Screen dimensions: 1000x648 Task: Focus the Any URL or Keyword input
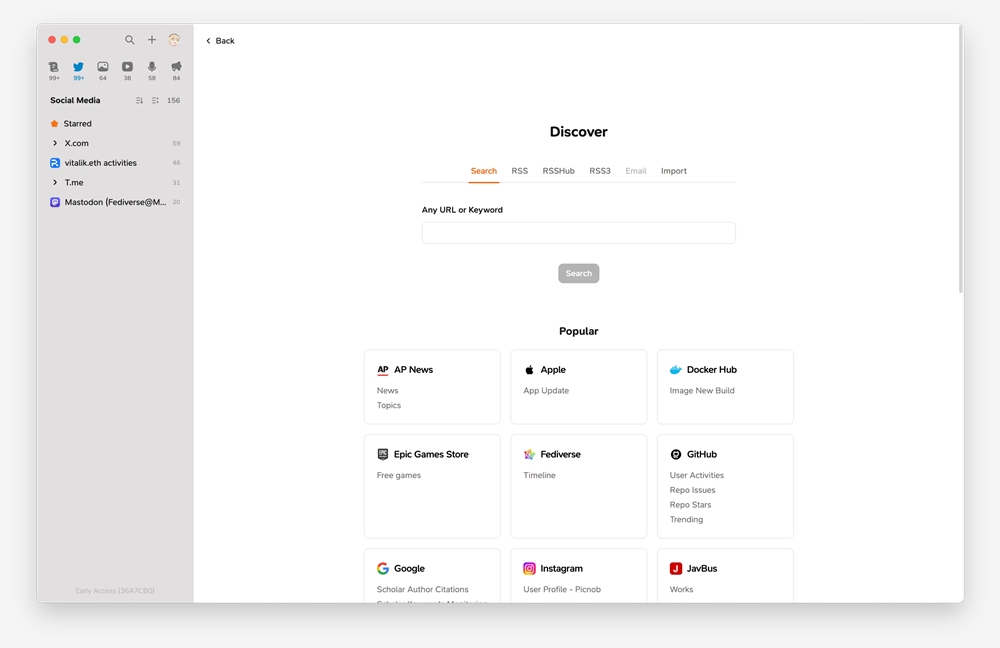pyautogui.click(x=578, y=233)
